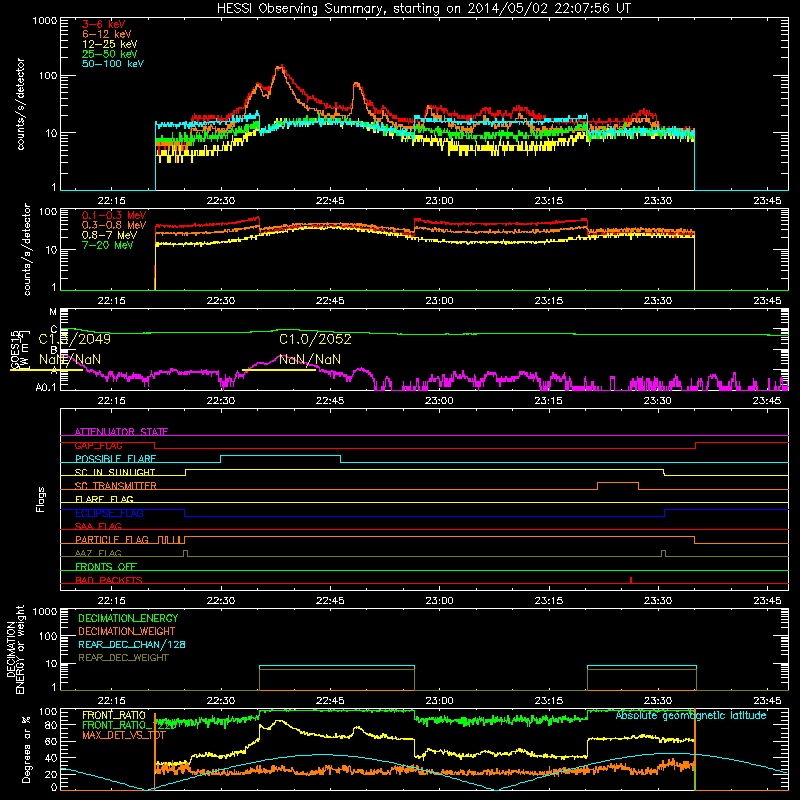The image size is (800, 800).
Task: Click the 'Degrees or %' axis title
Action: tap(26, 750)
